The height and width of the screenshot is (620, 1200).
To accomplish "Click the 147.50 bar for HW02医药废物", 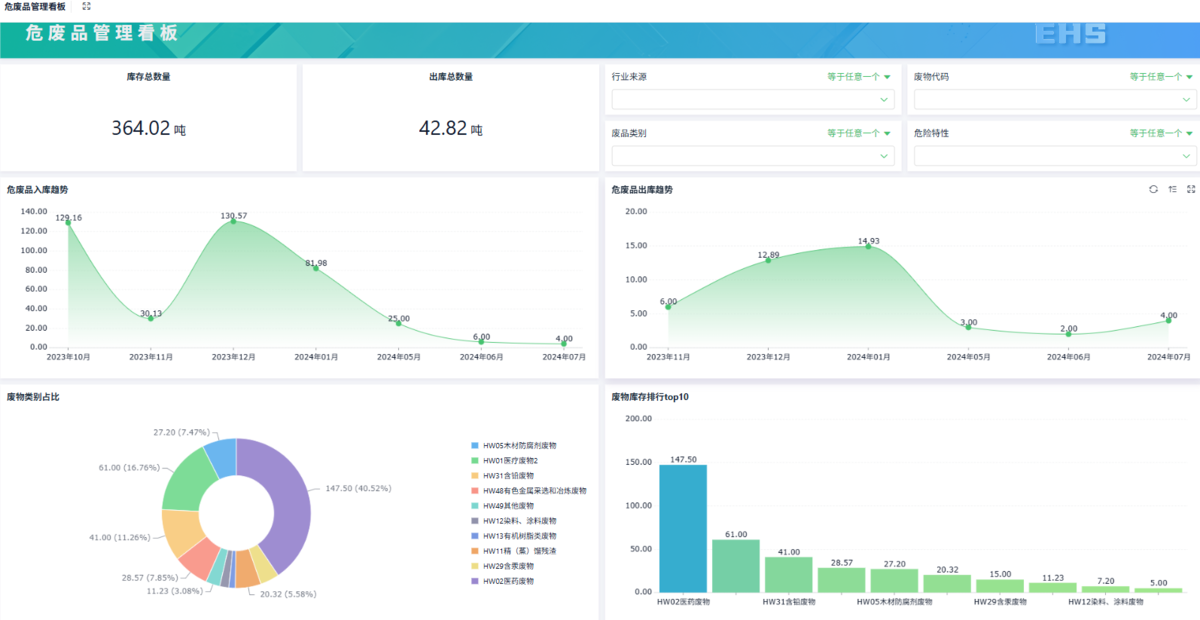I will point(682,528).
